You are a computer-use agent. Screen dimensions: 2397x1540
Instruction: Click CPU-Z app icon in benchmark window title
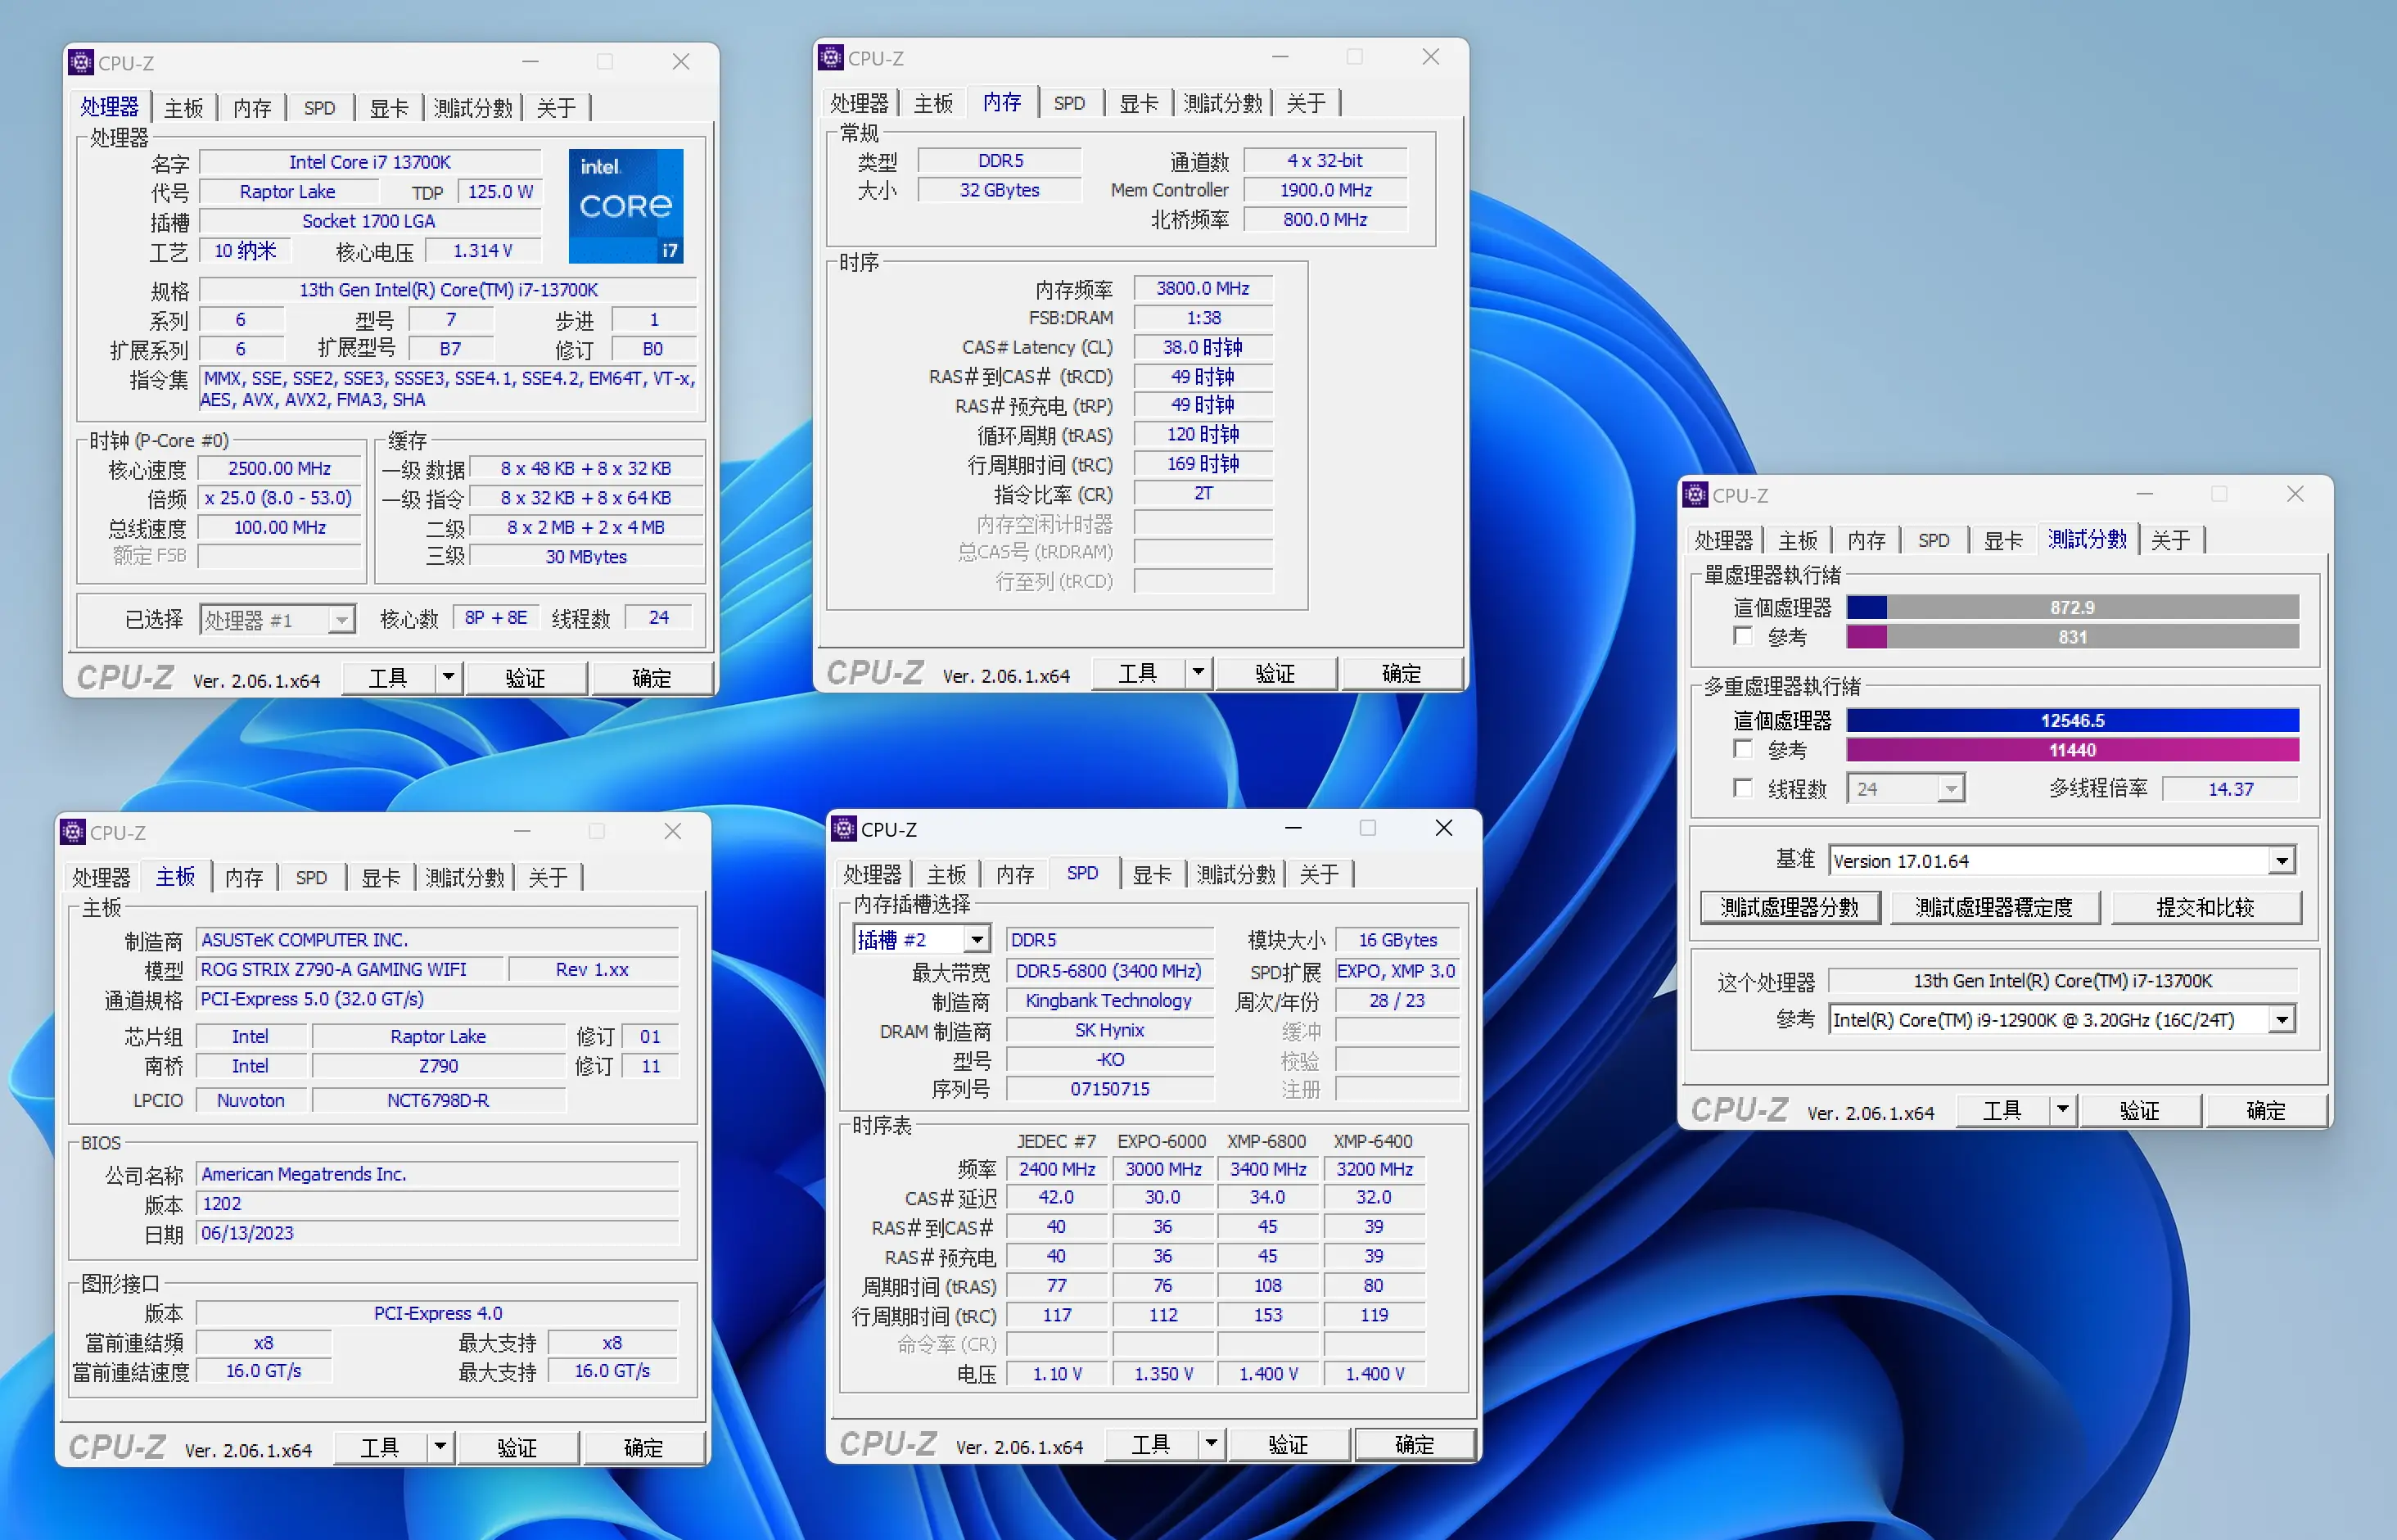[x=1695, y=495]
